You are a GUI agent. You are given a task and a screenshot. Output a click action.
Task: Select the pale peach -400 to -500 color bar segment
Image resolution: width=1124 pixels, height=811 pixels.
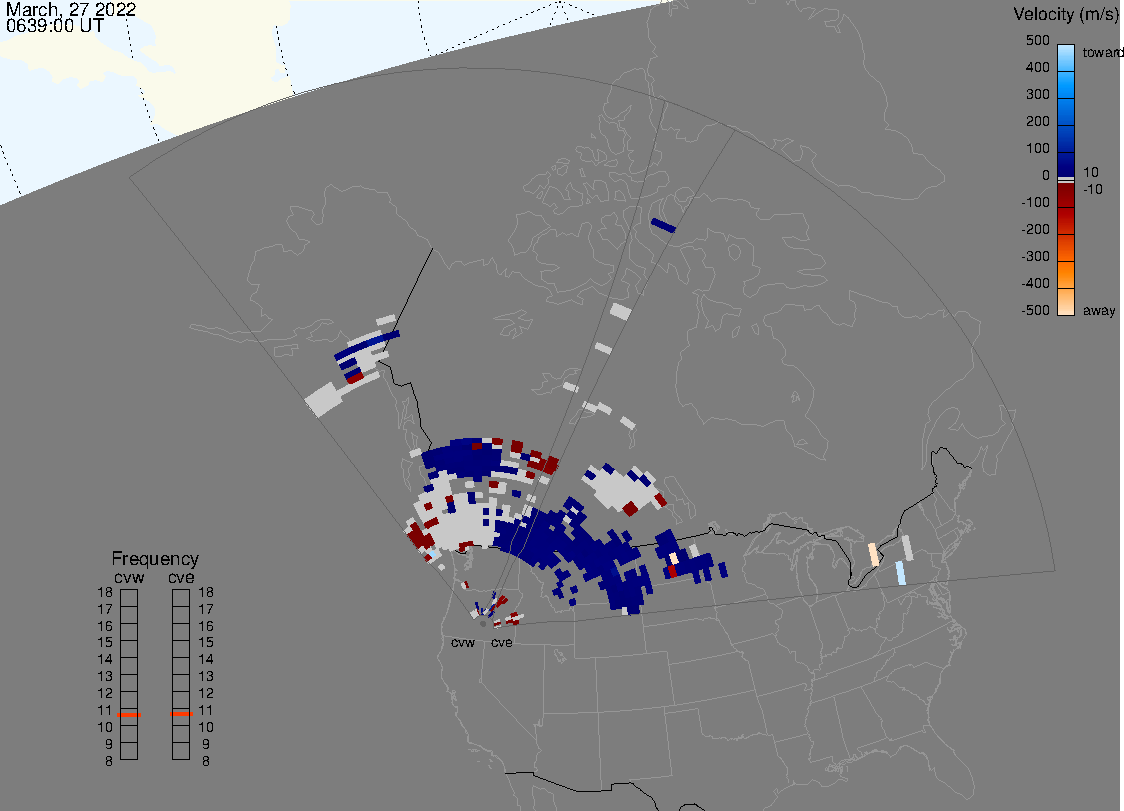(x=1066, y=302)
